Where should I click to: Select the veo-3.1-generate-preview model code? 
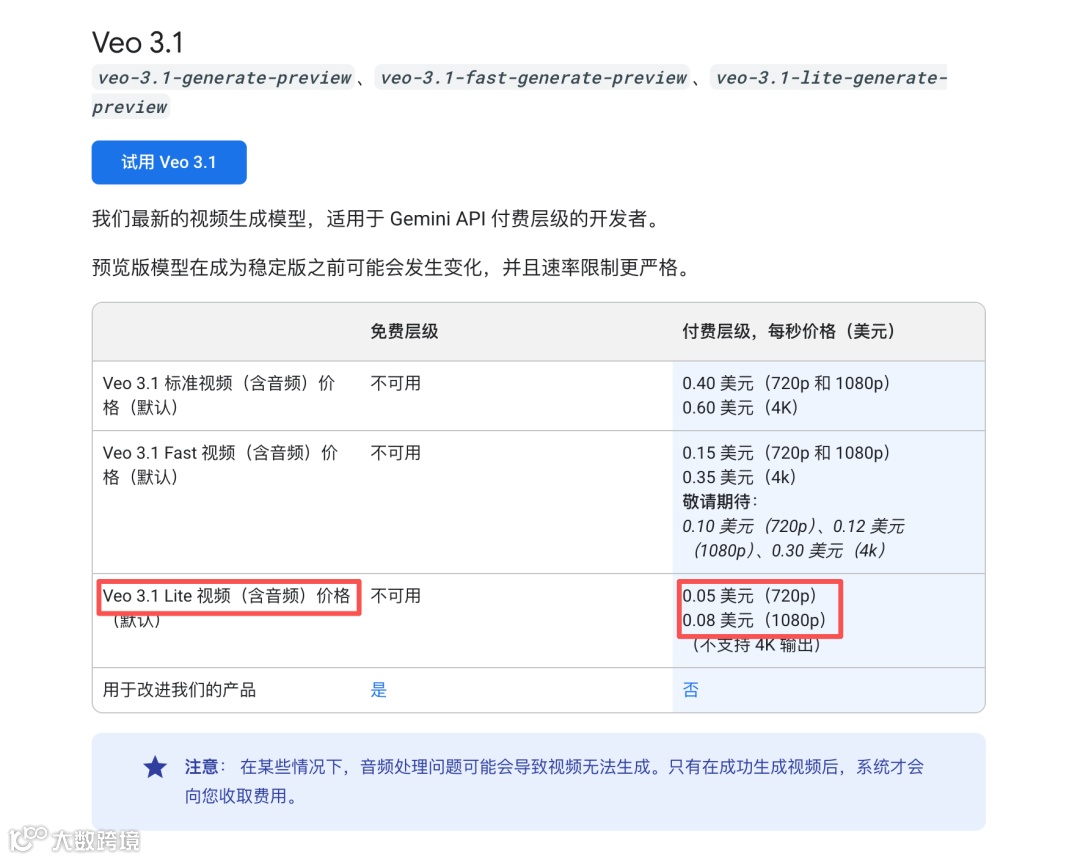click(x=224, y=77)
